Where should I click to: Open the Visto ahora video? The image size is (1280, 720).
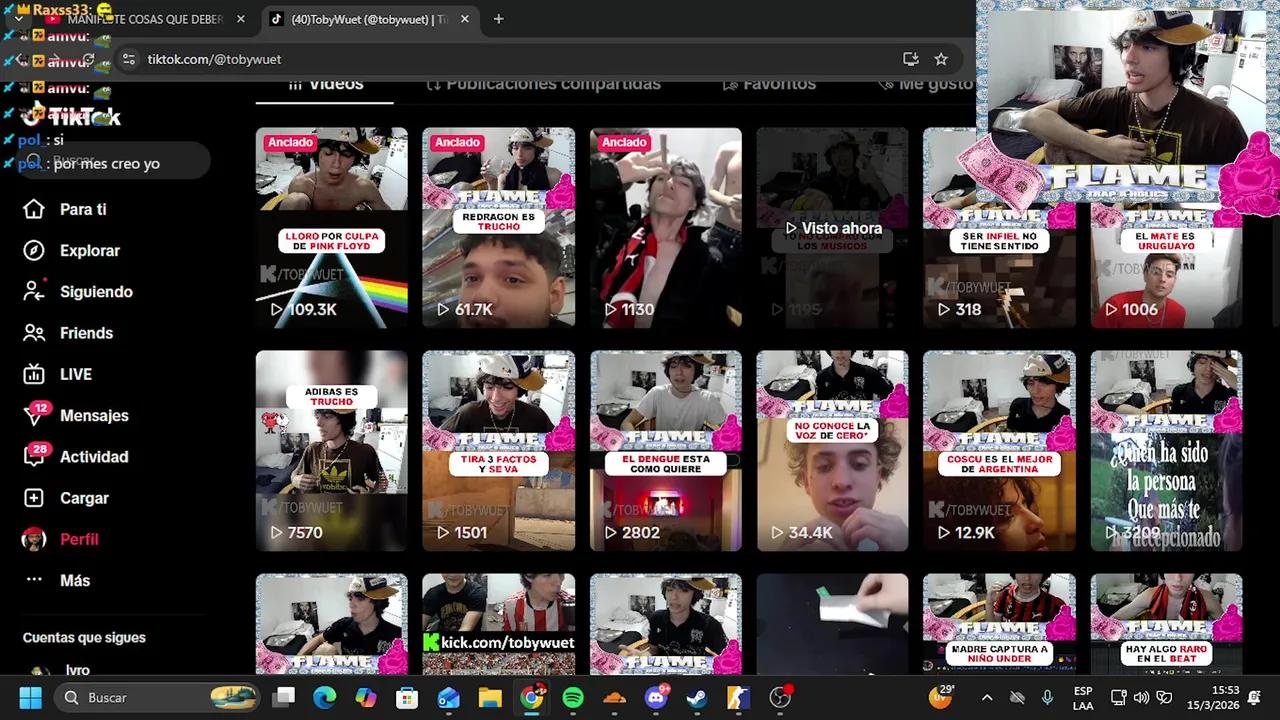tap(832, 227)
